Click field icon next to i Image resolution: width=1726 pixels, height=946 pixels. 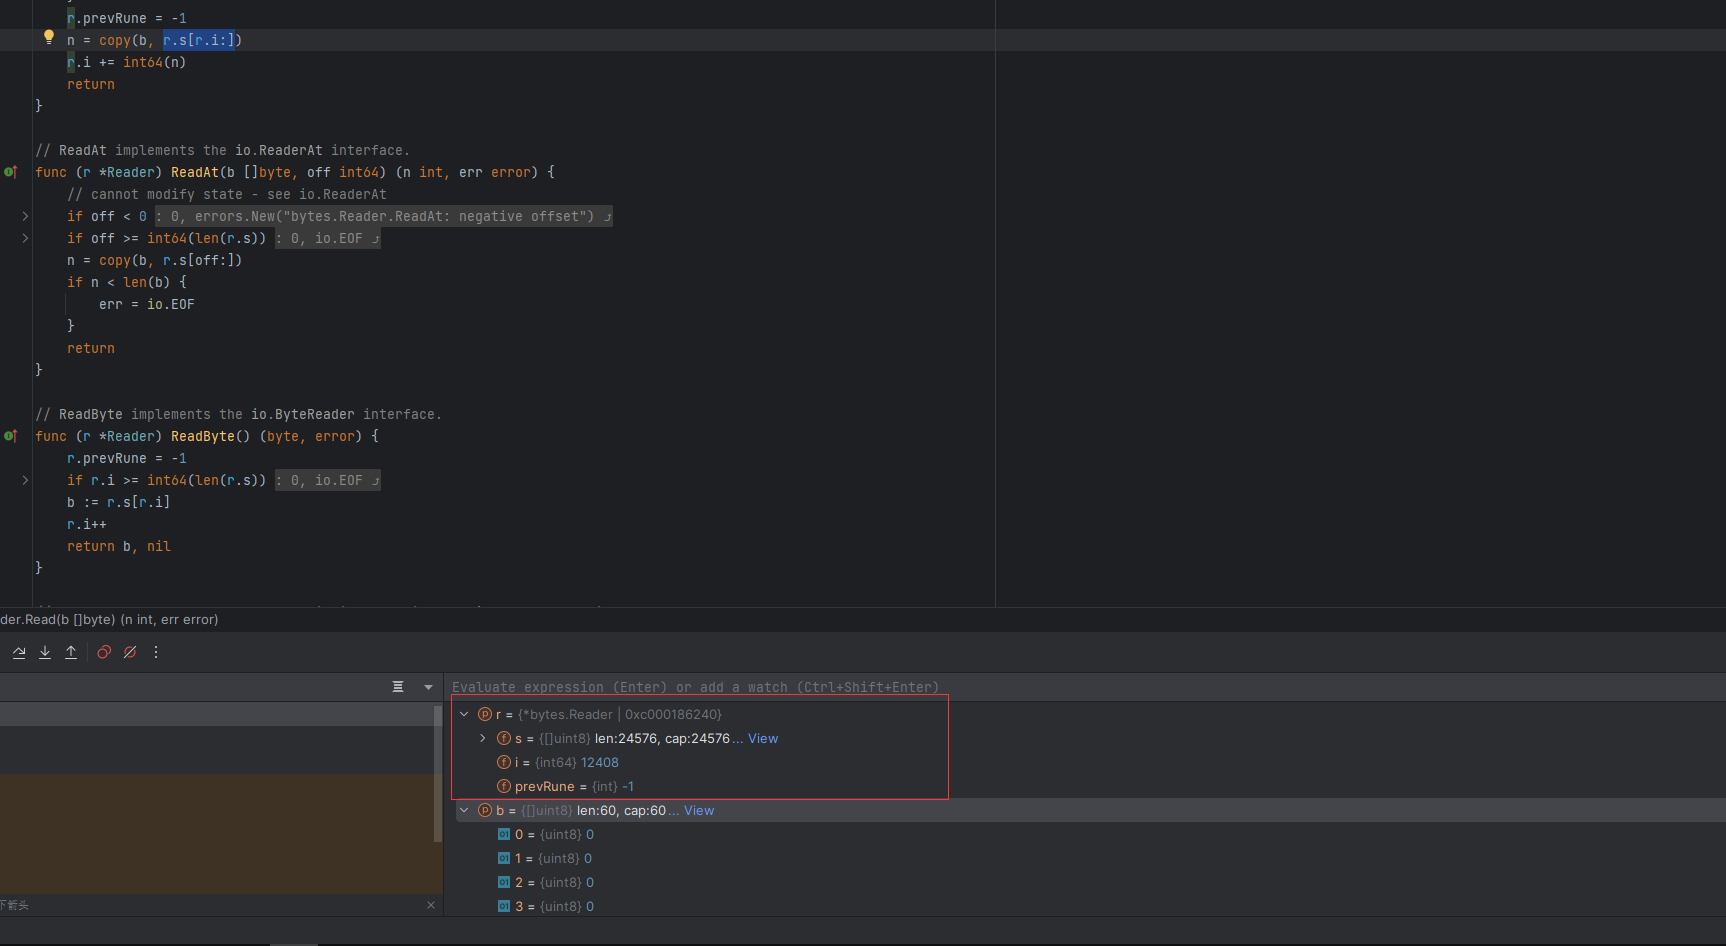pyautogui.click(x=504, y=762)
